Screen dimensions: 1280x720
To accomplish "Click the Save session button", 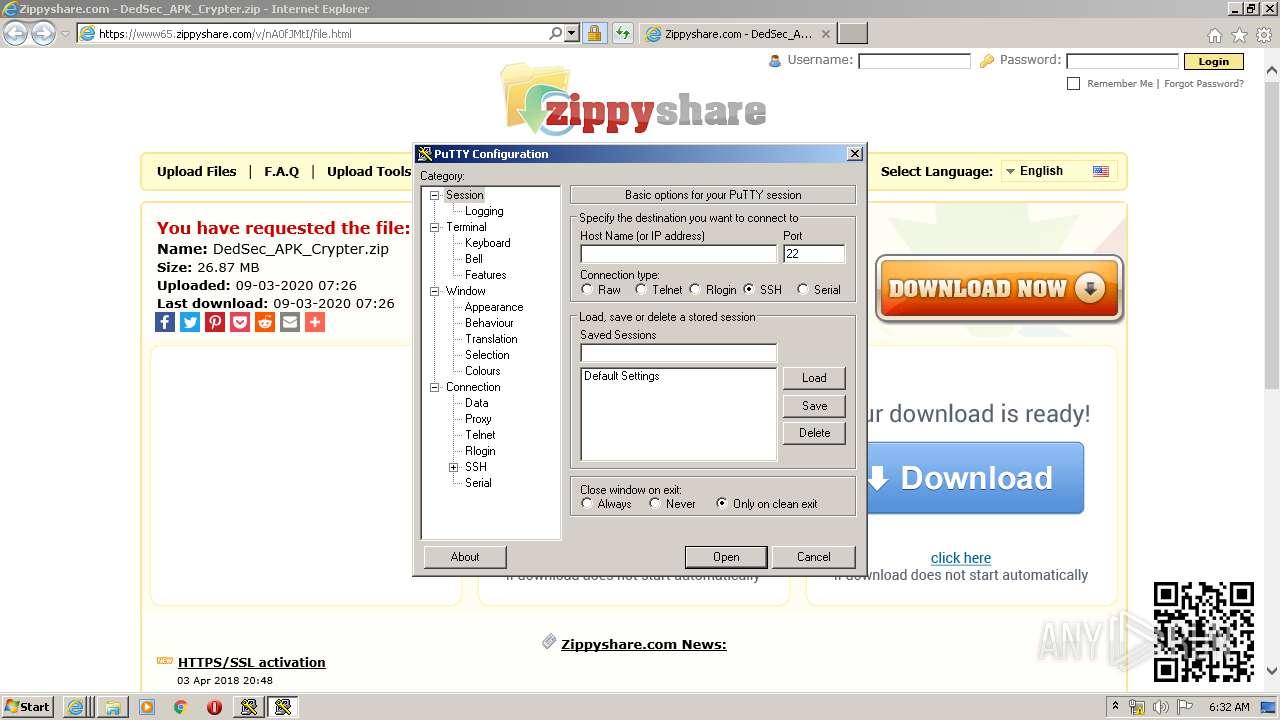I will [x=814, y=406].
